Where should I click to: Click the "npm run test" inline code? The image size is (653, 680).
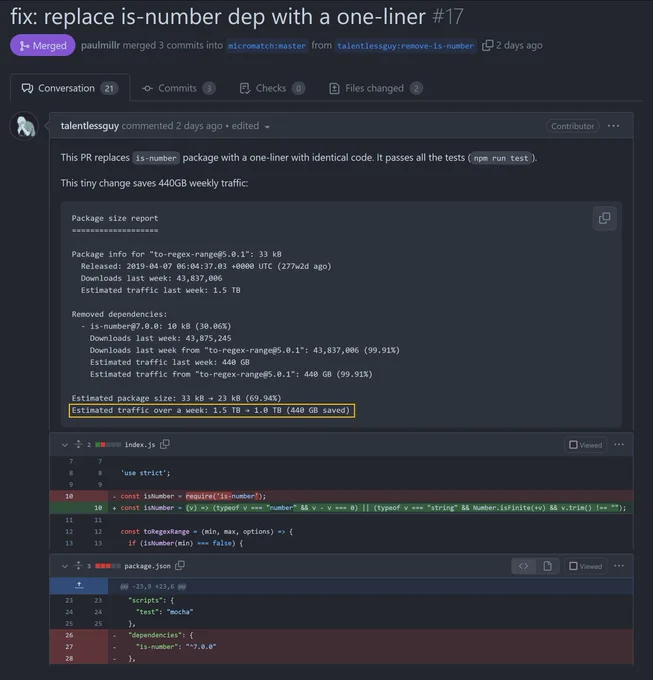[501, 158]
